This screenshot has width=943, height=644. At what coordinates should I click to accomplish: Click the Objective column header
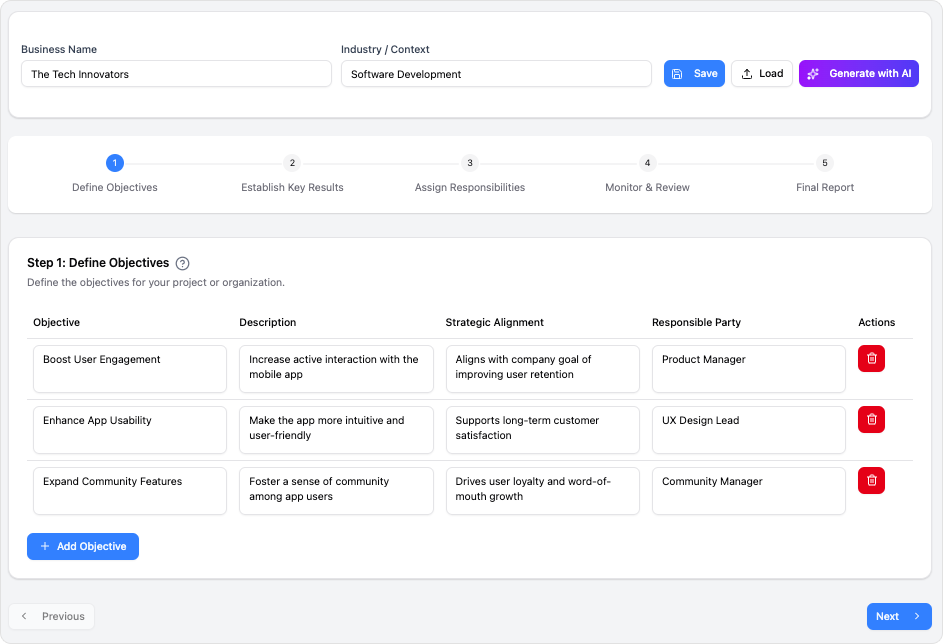point(57,322)
